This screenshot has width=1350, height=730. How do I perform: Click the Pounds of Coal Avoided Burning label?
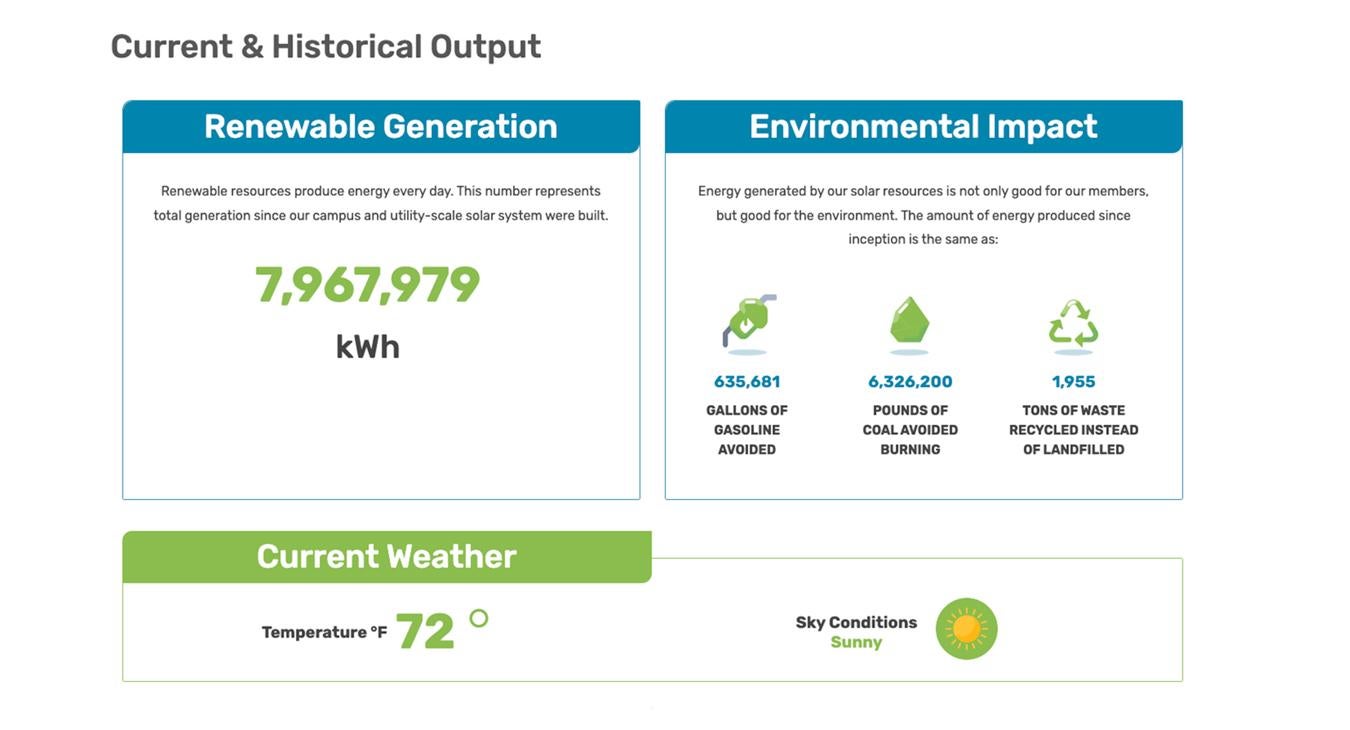click(x=910, y=430)
